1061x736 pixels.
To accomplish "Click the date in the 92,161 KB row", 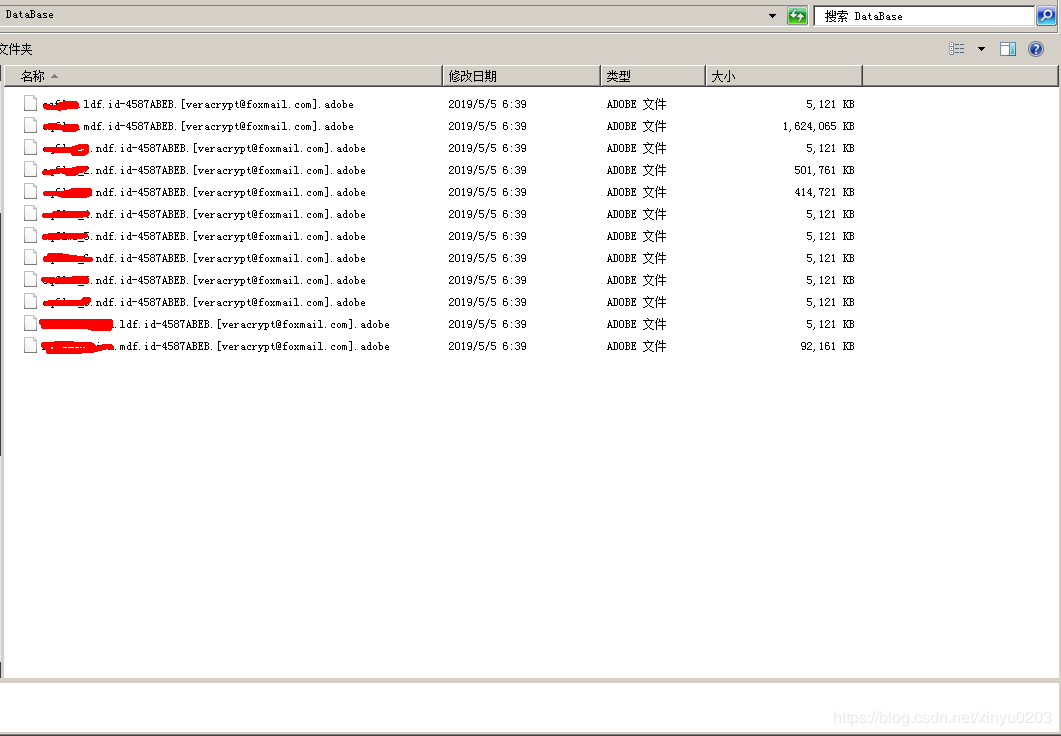I will click(487, 346).
